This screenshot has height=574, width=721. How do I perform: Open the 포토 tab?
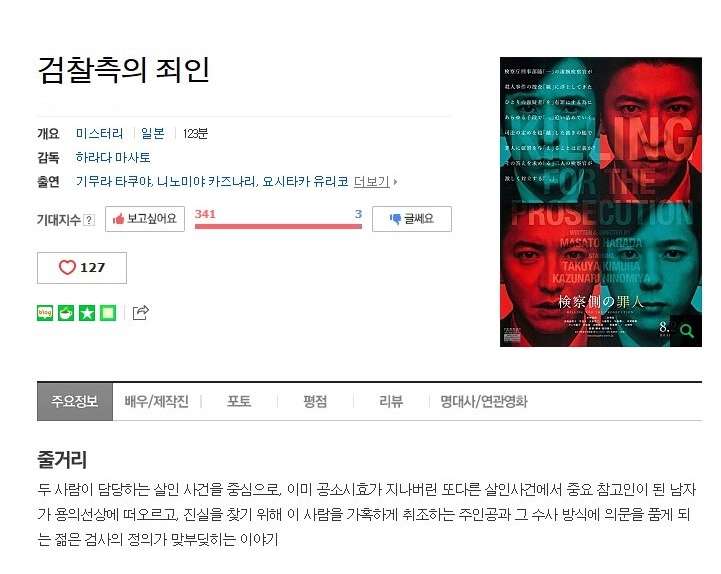coord(239,402)
